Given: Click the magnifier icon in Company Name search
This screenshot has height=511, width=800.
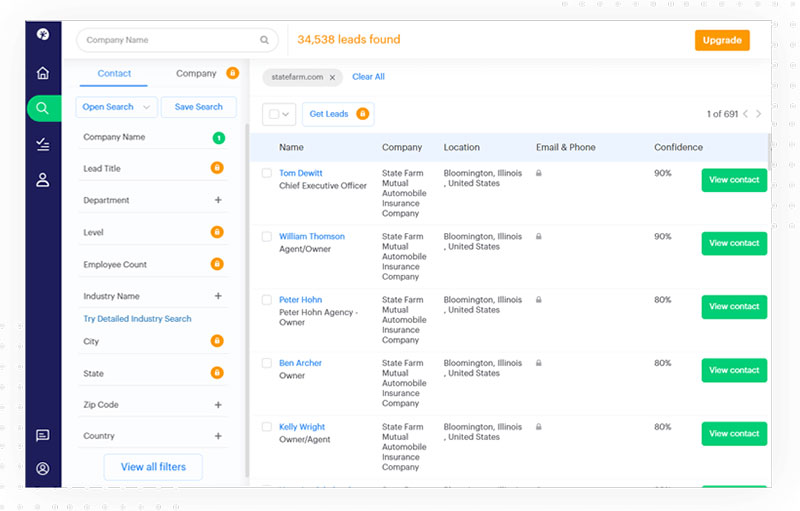Looking at the screenshot, I should [264, 40].
